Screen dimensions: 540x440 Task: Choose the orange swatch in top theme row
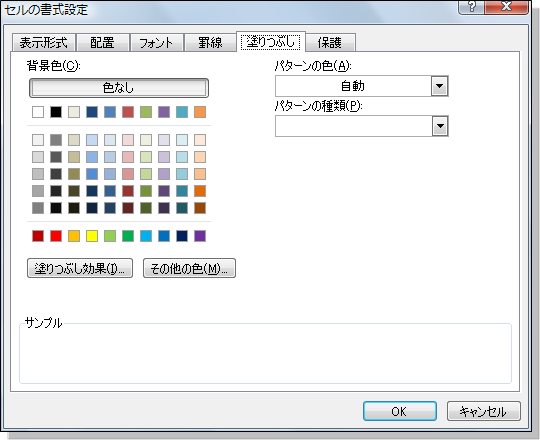[200, 112]
